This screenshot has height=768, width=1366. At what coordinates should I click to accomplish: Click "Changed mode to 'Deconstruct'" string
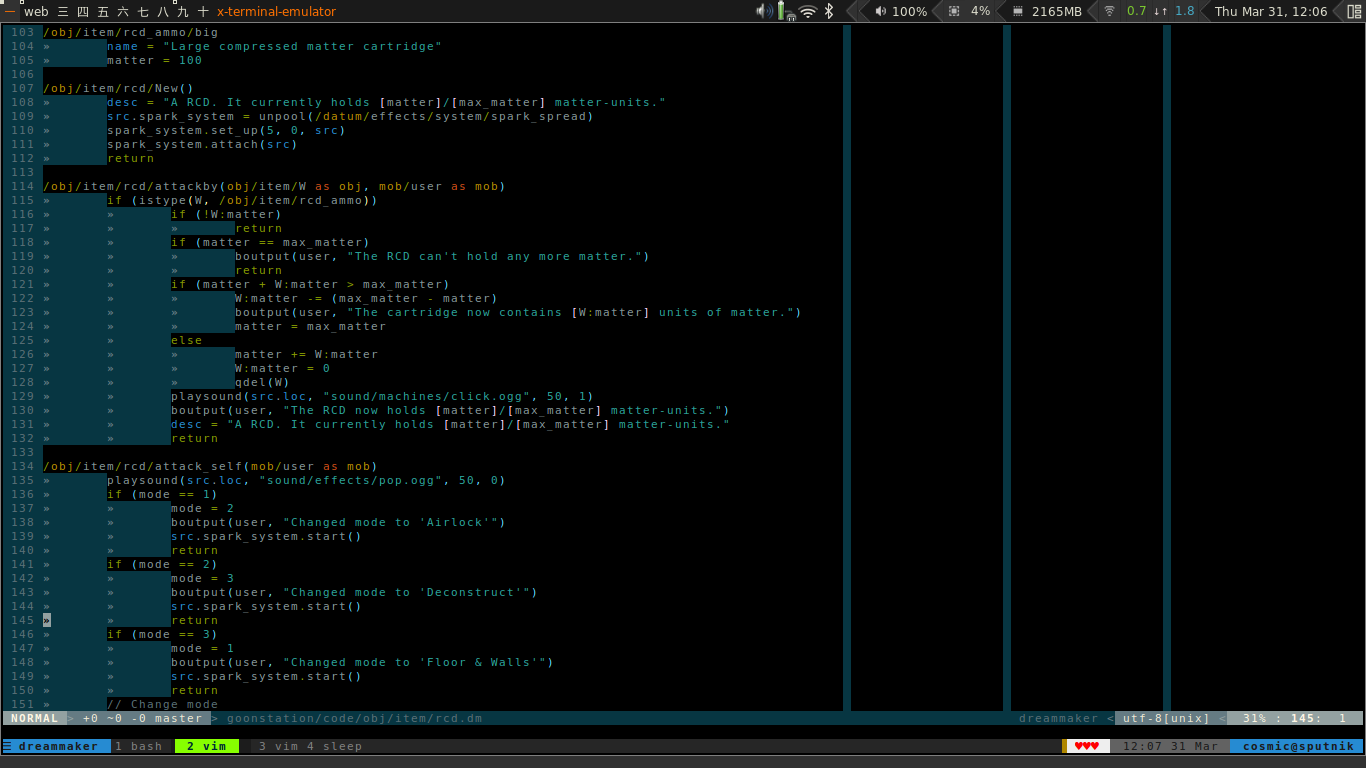pyautogui.click(x=406, y=592)
